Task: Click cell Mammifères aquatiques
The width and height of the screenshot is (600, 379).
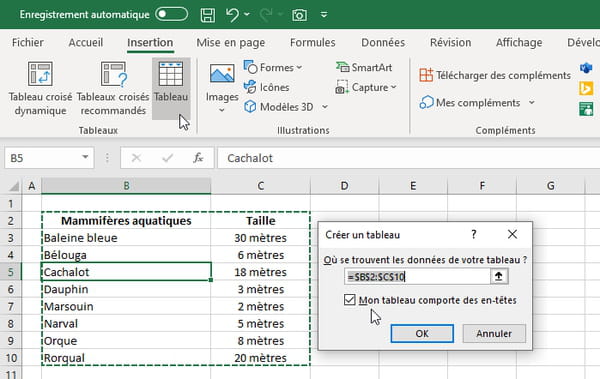Action: (126, 221)
